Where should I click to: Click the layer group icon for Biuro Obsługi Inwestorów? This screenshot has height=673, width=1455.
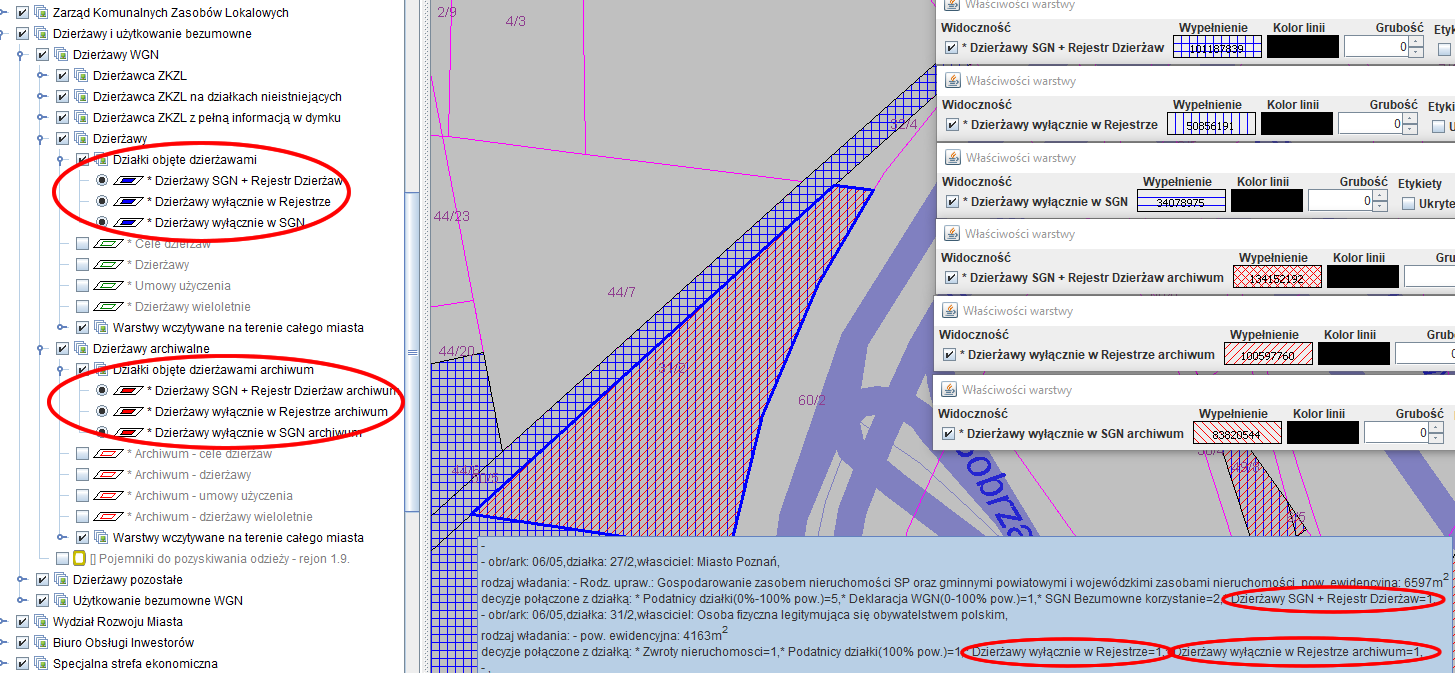coord(41,642)
